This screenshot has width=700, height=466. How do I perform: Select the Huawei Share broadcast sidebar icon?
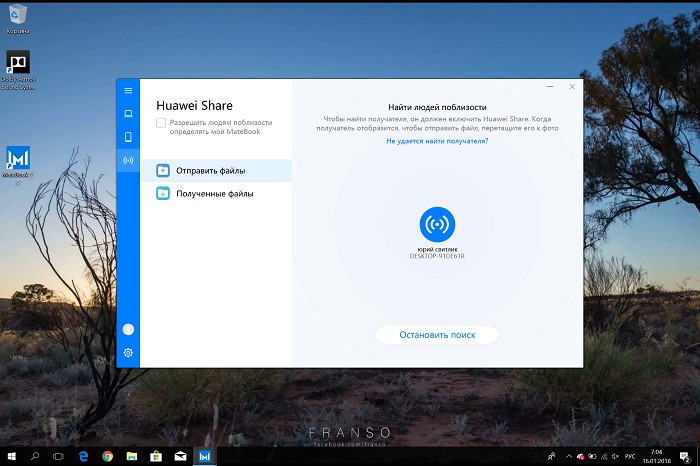[x=128, y=160]
